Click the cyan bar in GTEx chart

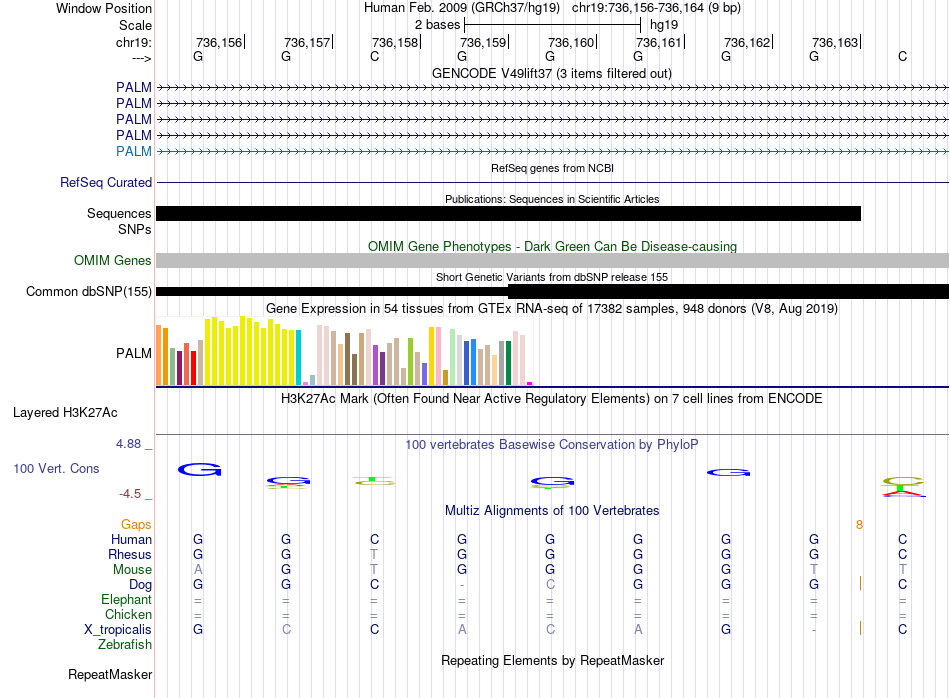point(298,357)
